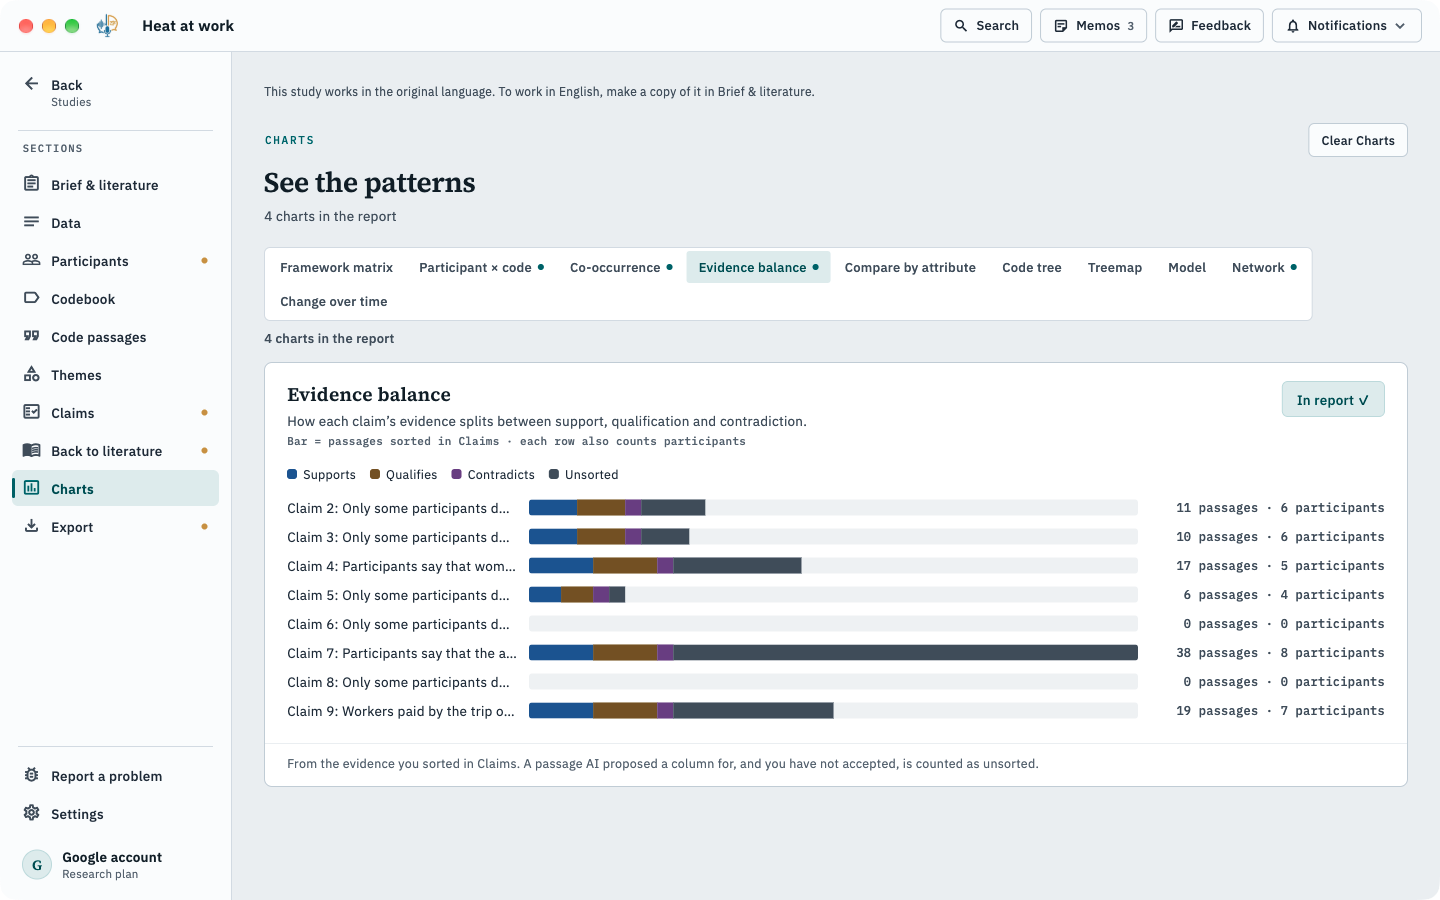Switch to Co-occurrence chart tab

click(x=621, y=267)
